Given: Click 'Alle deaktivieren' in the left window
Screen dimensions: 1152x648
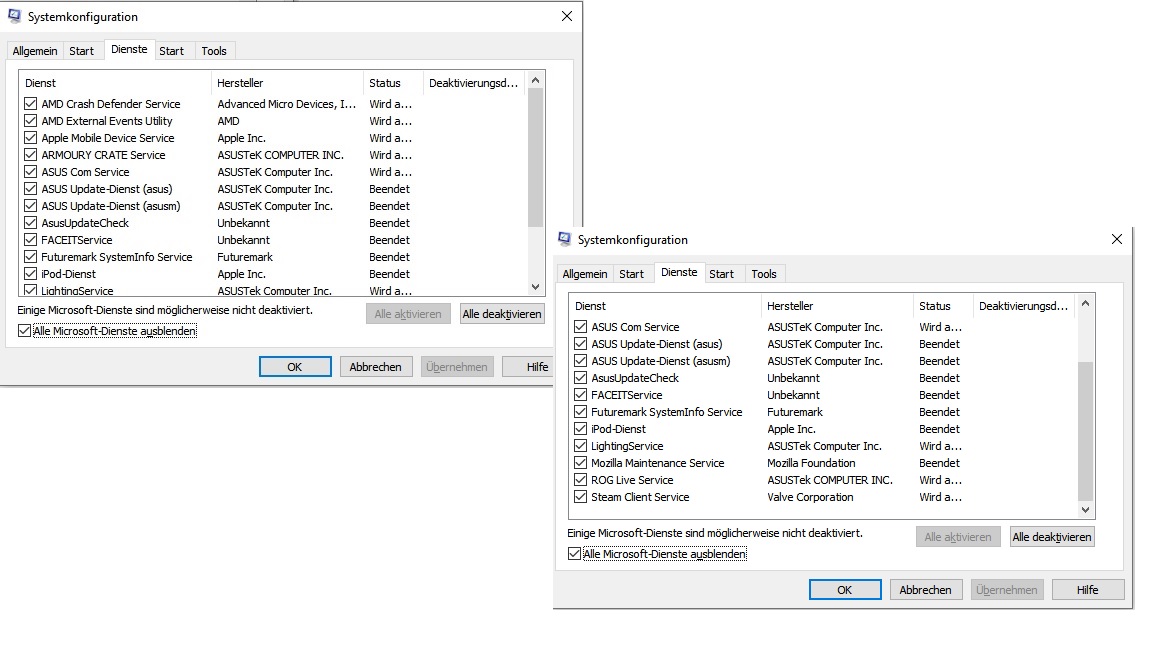Looking at the screenshot, I should pos(502,314).
